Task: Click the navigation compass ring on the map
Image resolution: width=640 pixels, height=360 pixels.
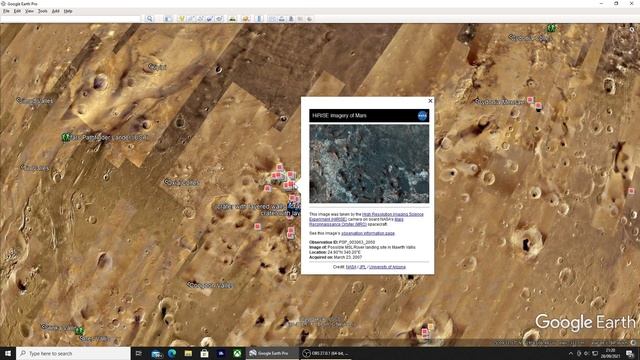Action: [x=625, y=40]
